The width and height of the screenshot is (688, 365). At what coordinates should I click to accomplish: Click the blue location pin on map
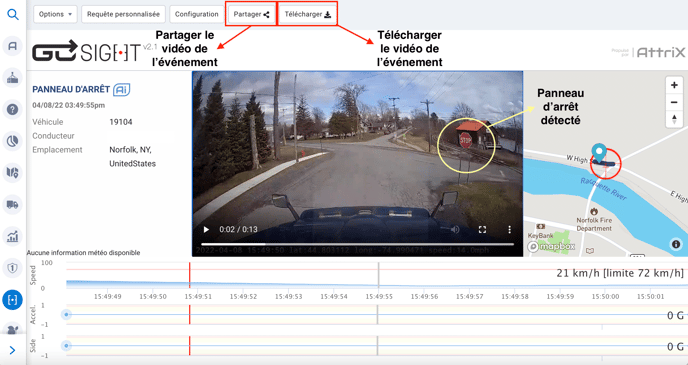tap(598, 153)
